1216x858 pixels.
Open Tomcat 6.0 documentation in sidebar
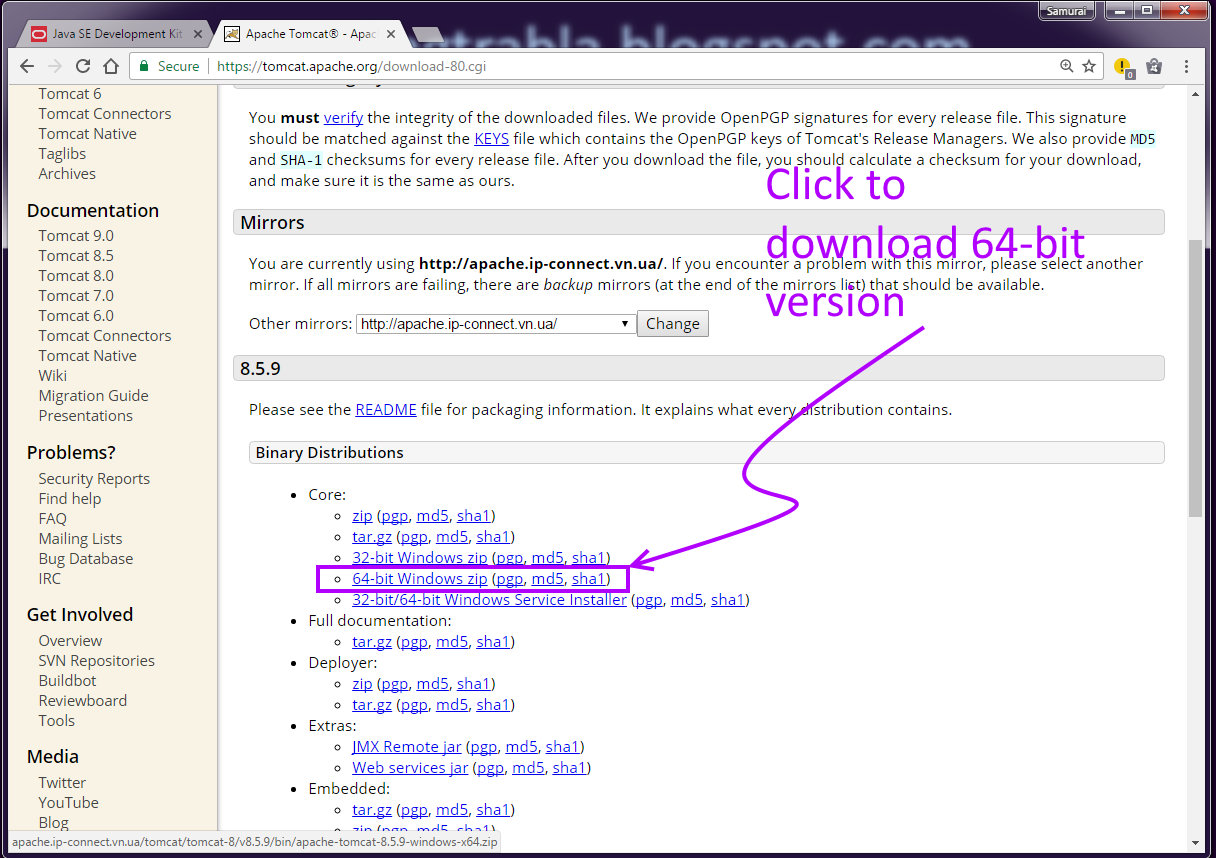coord(76,316)
